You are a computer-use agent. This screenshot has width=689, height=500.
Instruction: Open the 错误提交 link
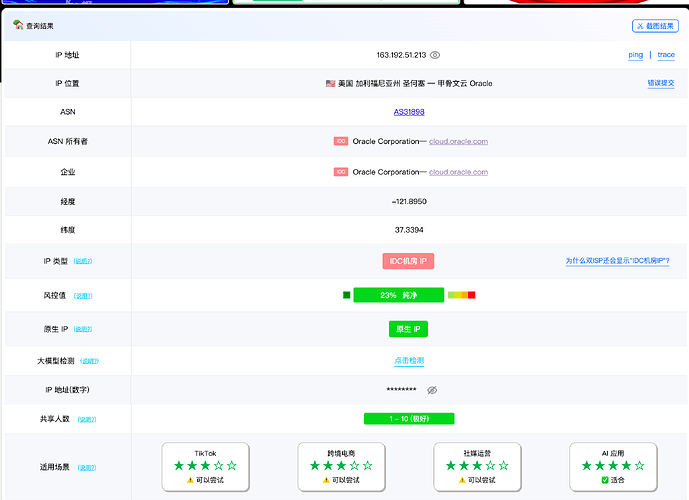click(660, 83)
